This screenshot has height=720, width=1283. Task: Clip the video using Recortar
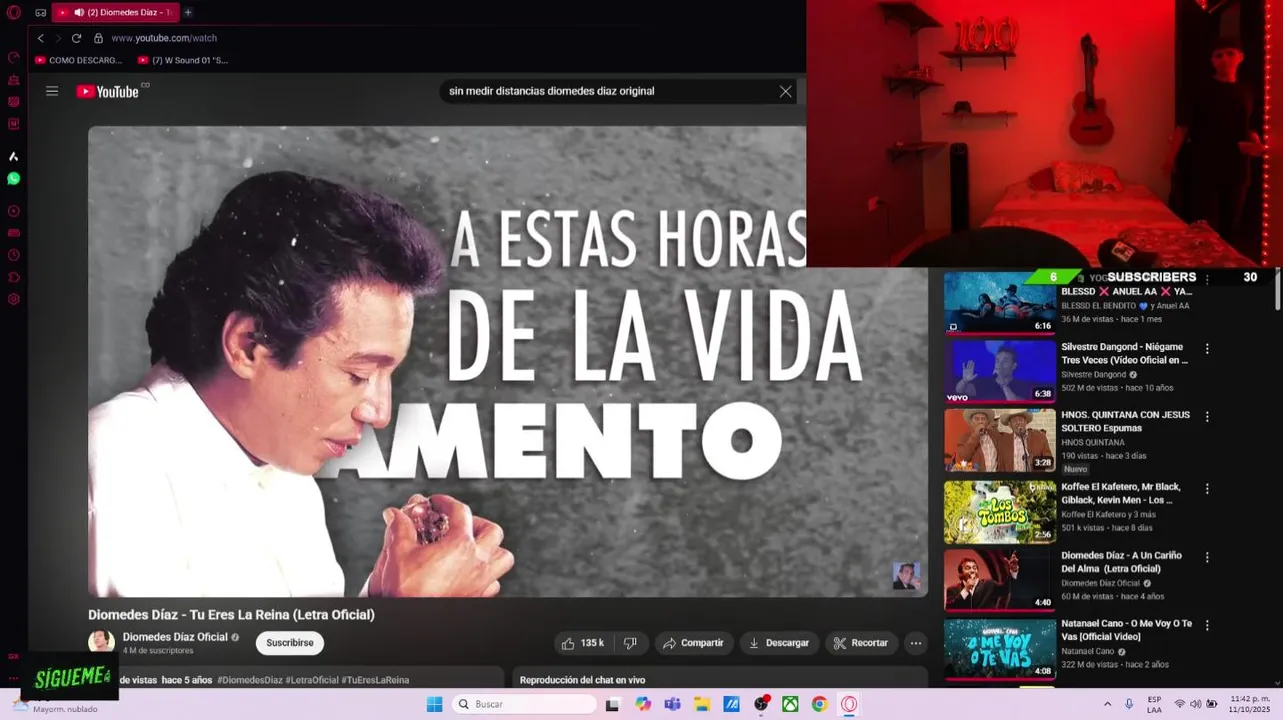pyautogui.click(x=861, y=643)
